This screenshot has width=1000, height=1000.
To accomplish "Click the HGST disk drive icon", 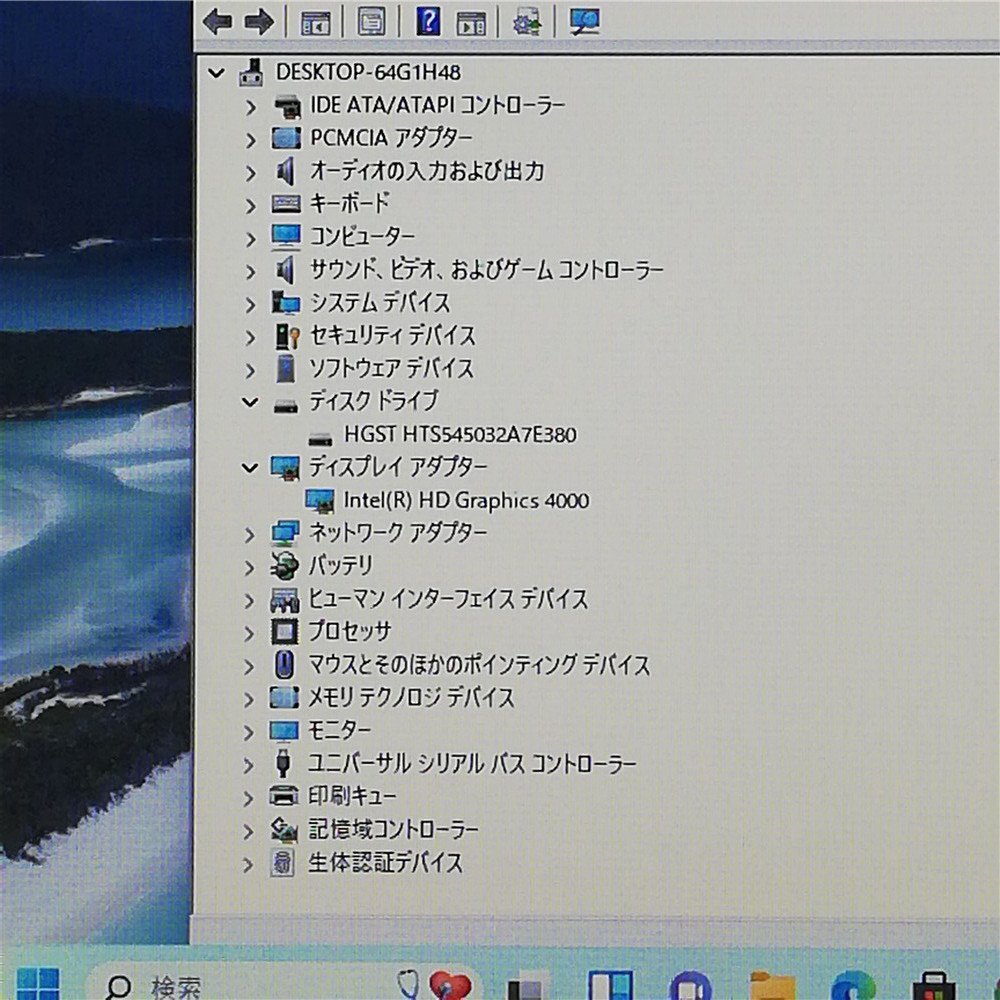I will pyautogui.click(x=320, y=438).
